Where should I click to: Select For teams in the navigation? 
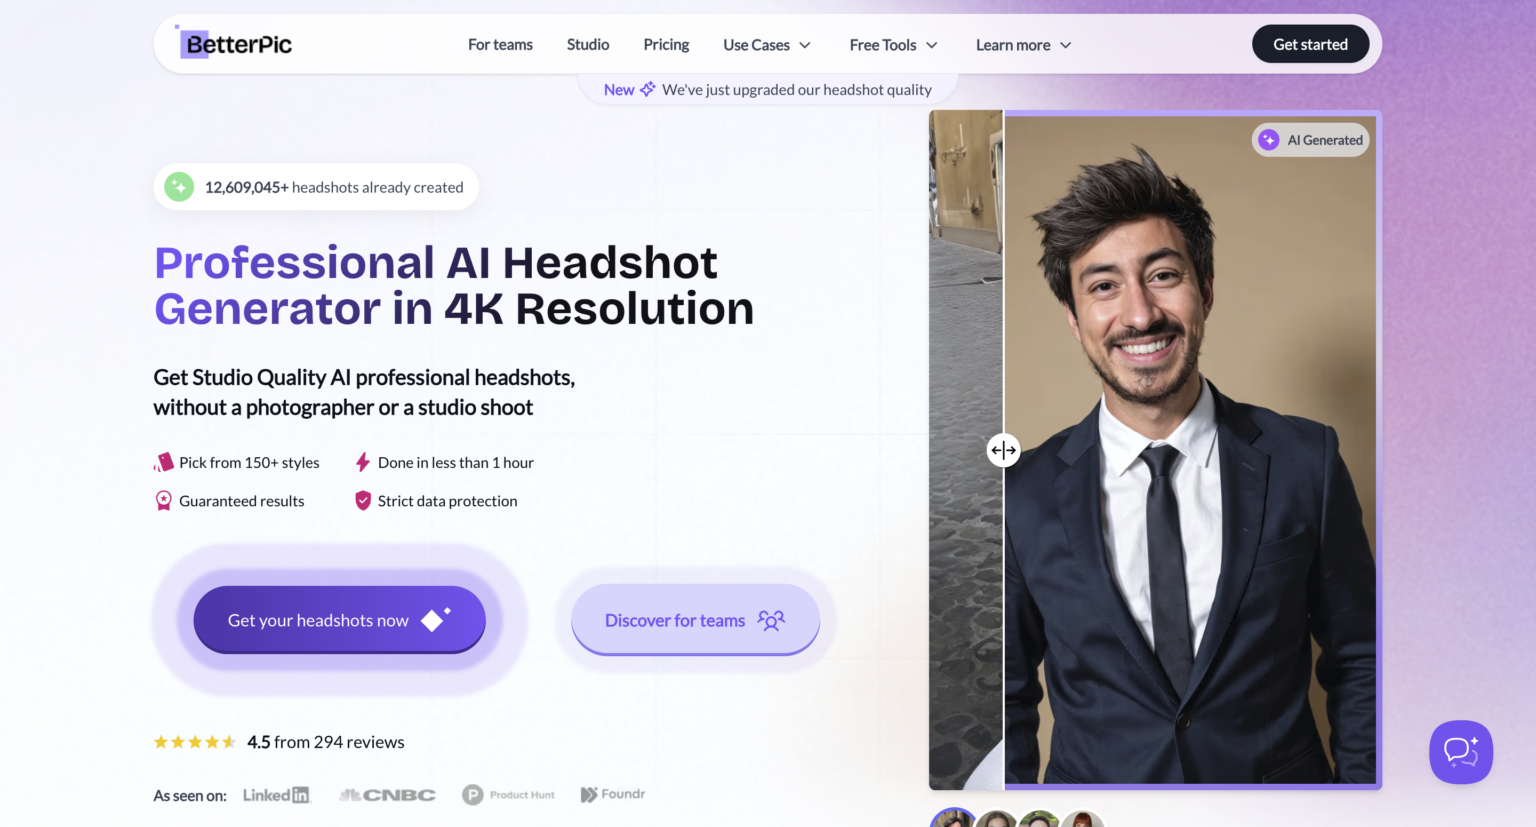click(500, 44)
